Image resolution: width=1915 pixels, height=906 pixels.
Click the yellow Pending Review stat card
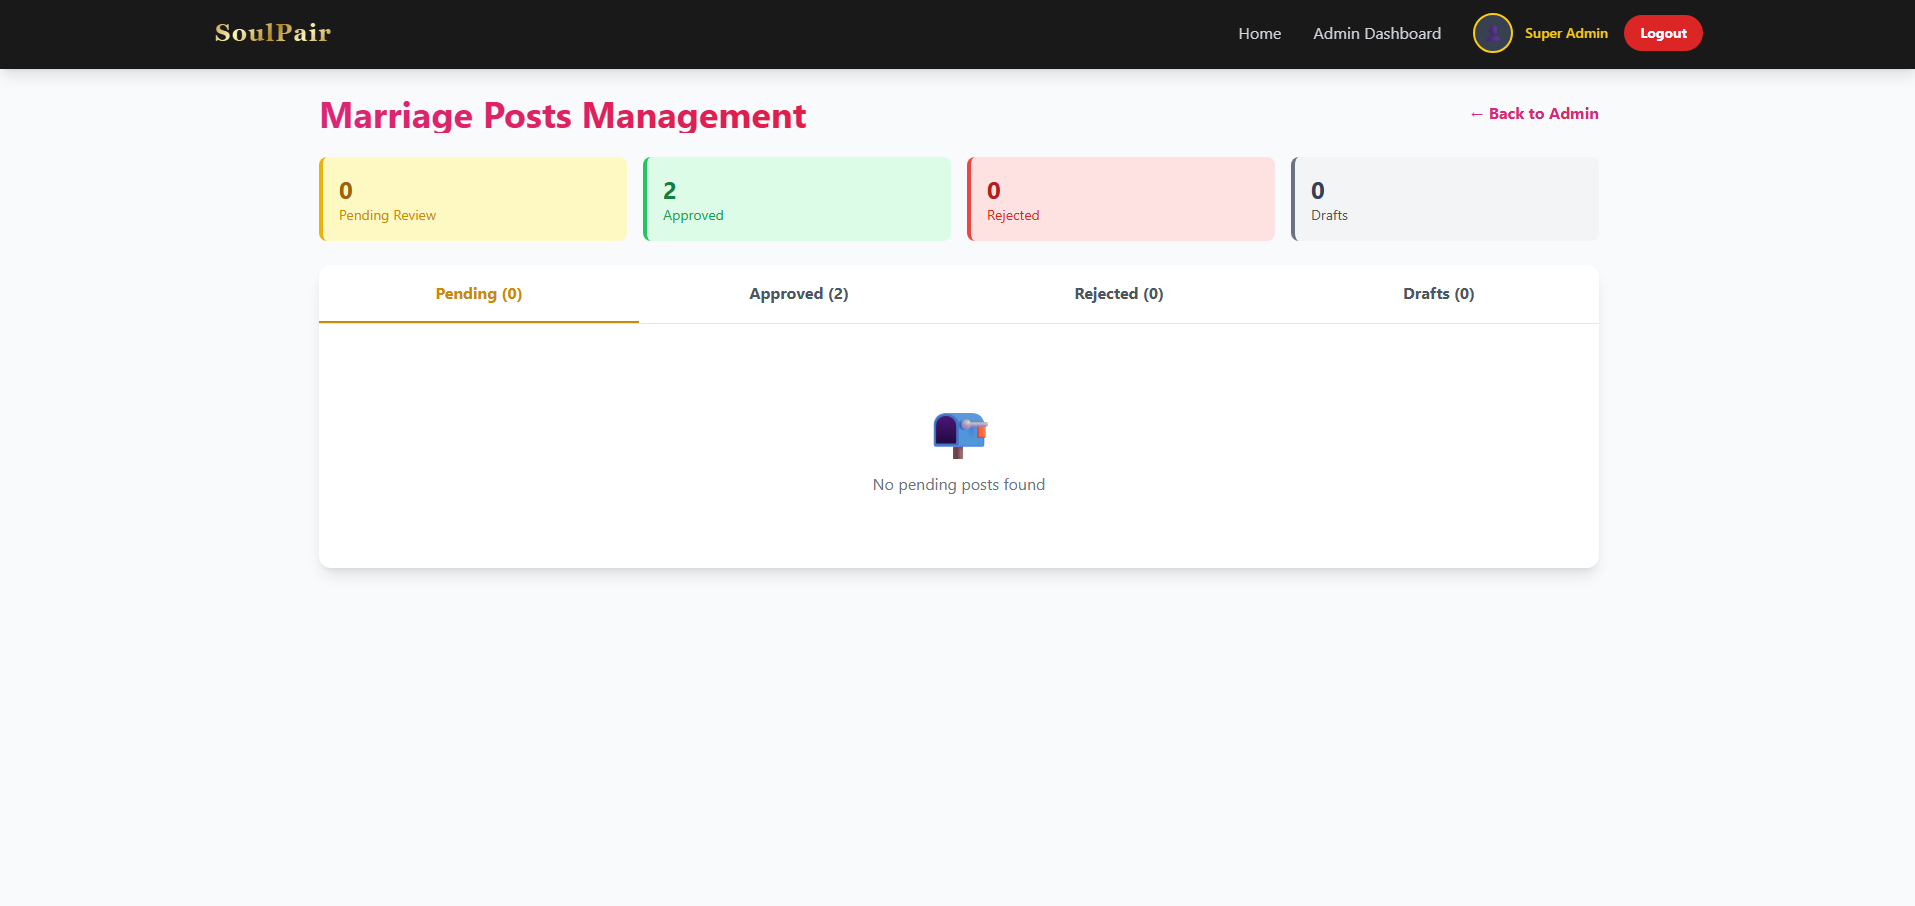click(473, 199)
